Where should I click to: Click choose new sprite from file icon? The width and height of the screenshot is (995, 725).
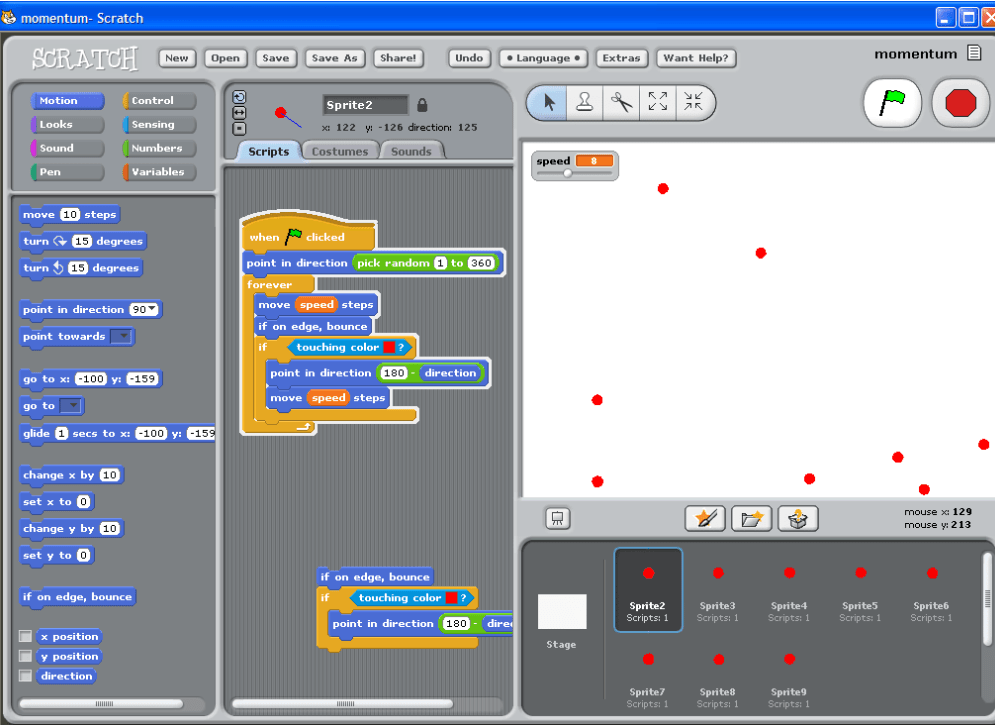point(751,519)
